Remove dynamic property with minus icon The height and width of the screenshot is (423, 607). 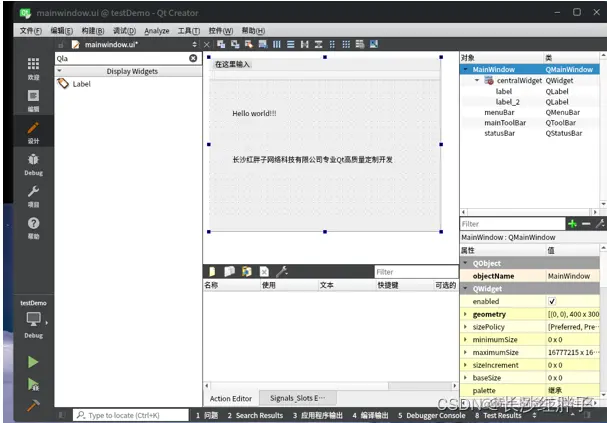pos(586,224)
